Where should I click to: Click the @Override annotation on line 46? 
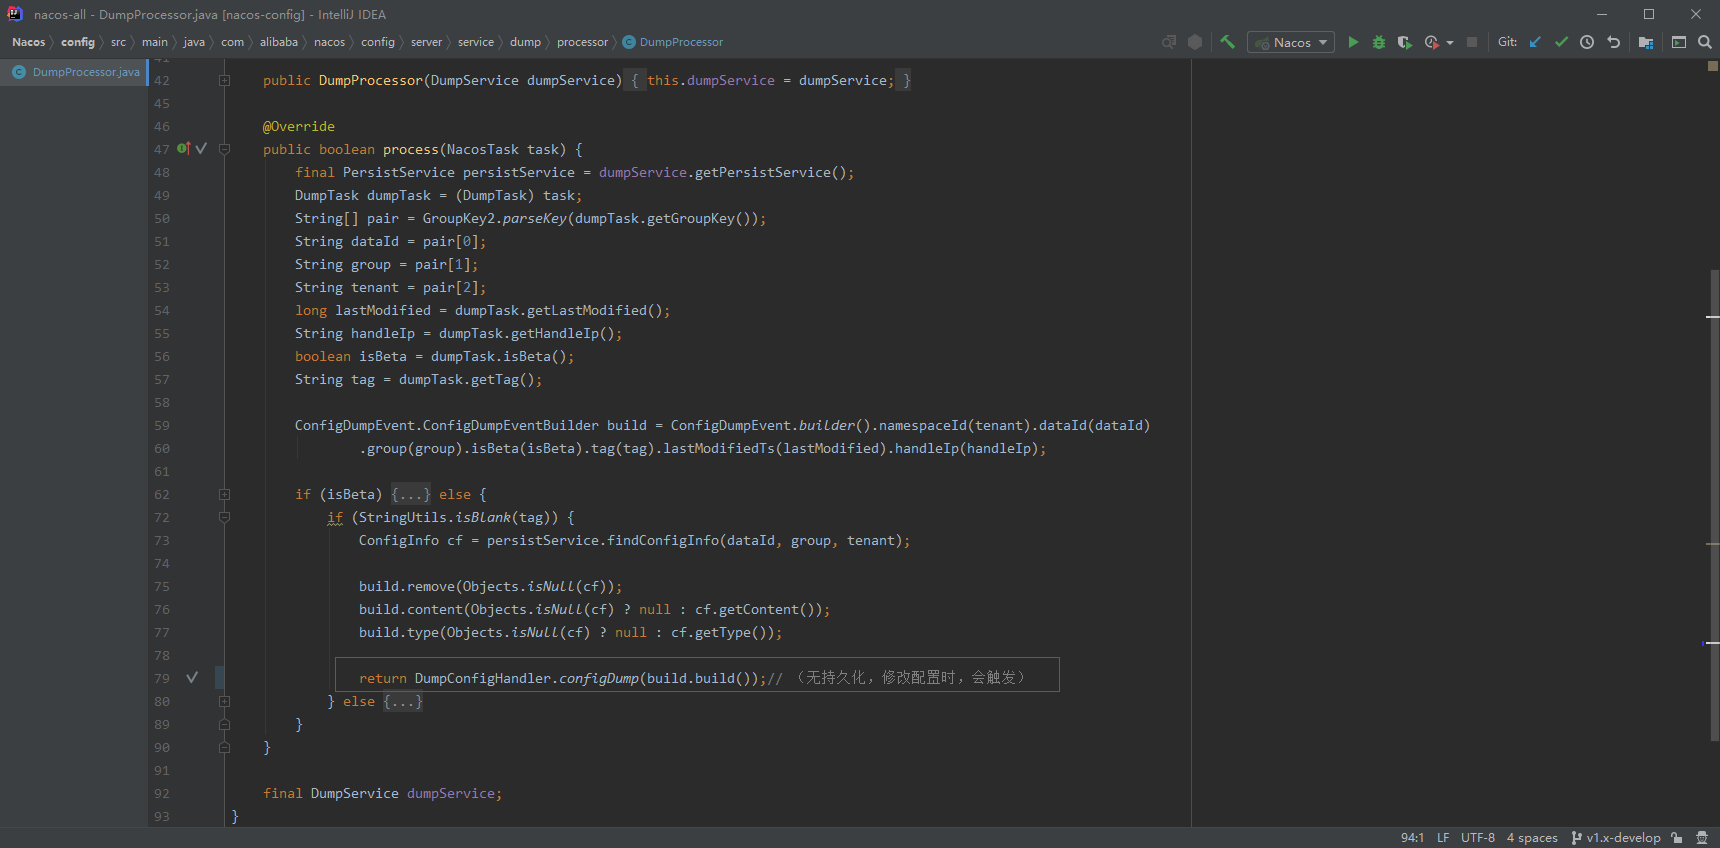299,126
